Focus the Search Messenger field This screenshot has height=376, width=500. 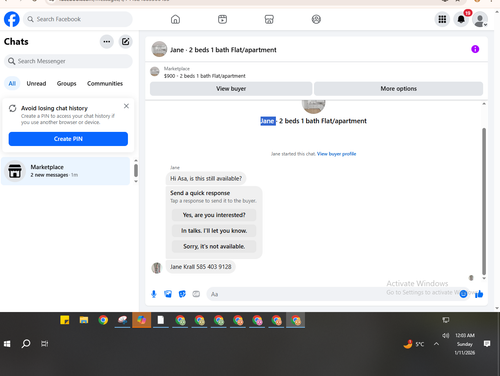[68, 61]
